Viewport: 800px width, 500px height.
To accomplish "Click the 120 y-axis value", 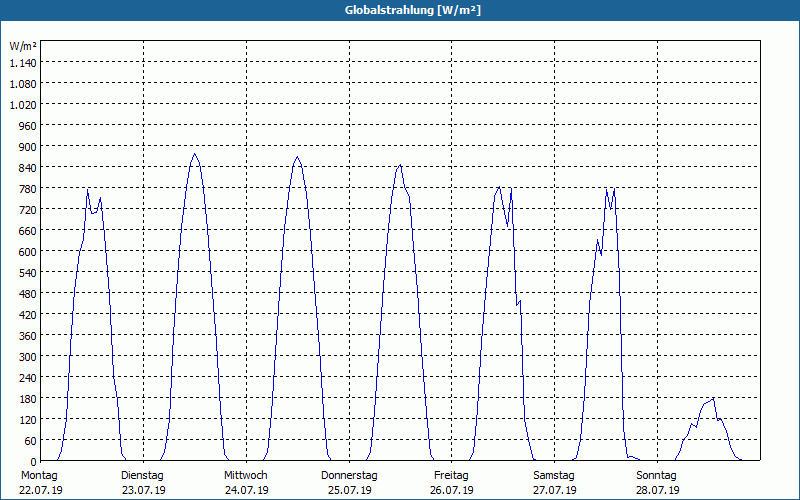I will click(28, 420).
